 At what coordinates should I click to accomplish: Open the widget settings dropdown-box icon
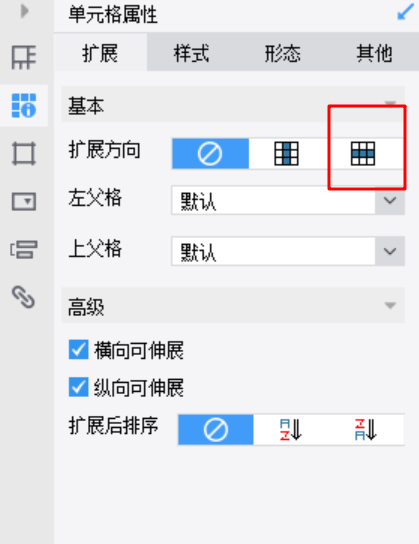click(24, 202)
